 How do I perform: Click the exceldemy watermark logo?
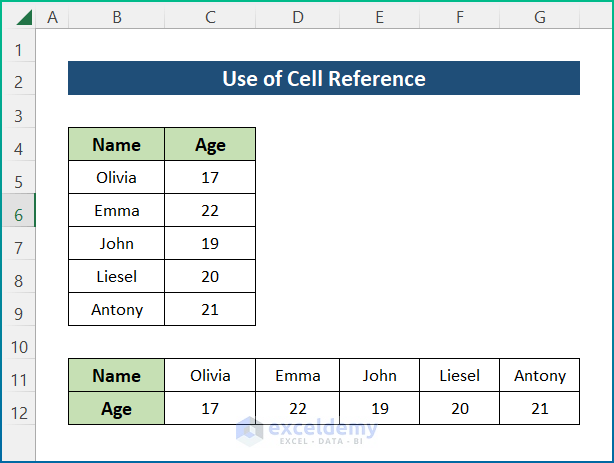pos(308,430)
